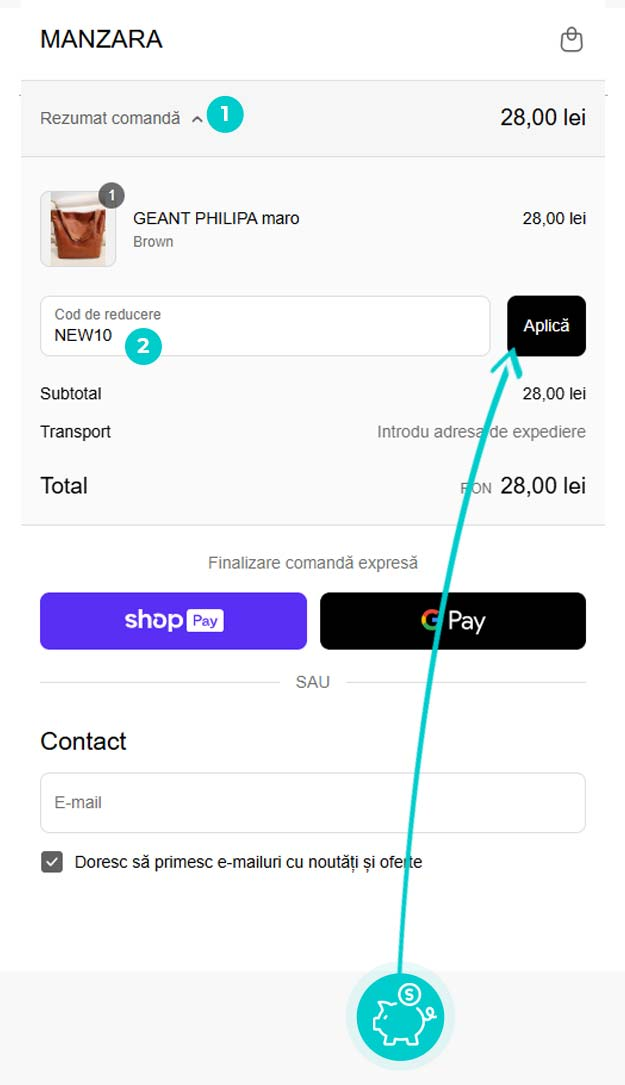The image size is (625, 1085).
Task: Pay with the Shop Pay button
Action: [x=173, y=621]
